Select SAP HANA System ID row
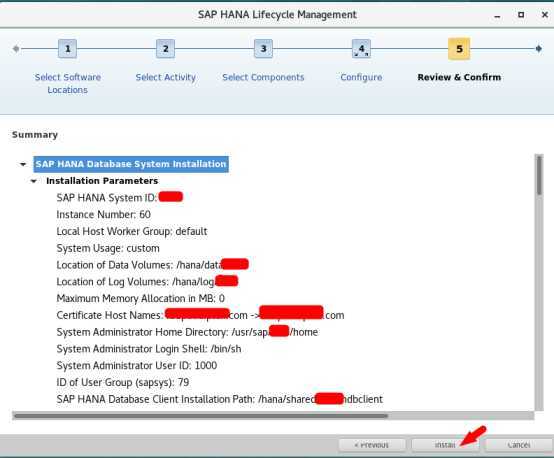This screenshot has width=554, height=458. 119,198
